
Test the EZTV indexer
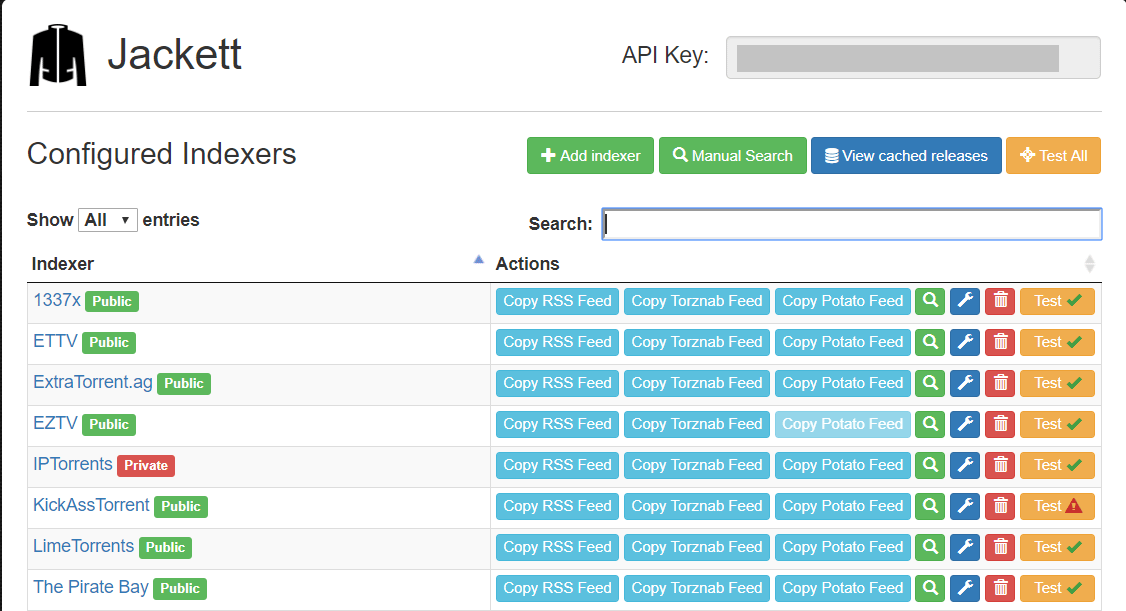(x=1057, y=424)
